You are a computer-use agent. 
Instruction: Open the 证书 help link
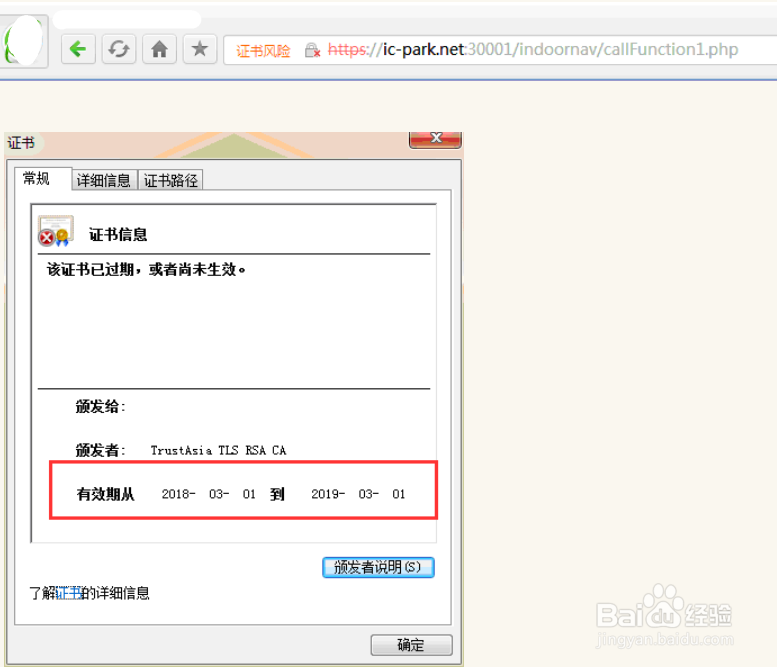[x=69, y=593]
